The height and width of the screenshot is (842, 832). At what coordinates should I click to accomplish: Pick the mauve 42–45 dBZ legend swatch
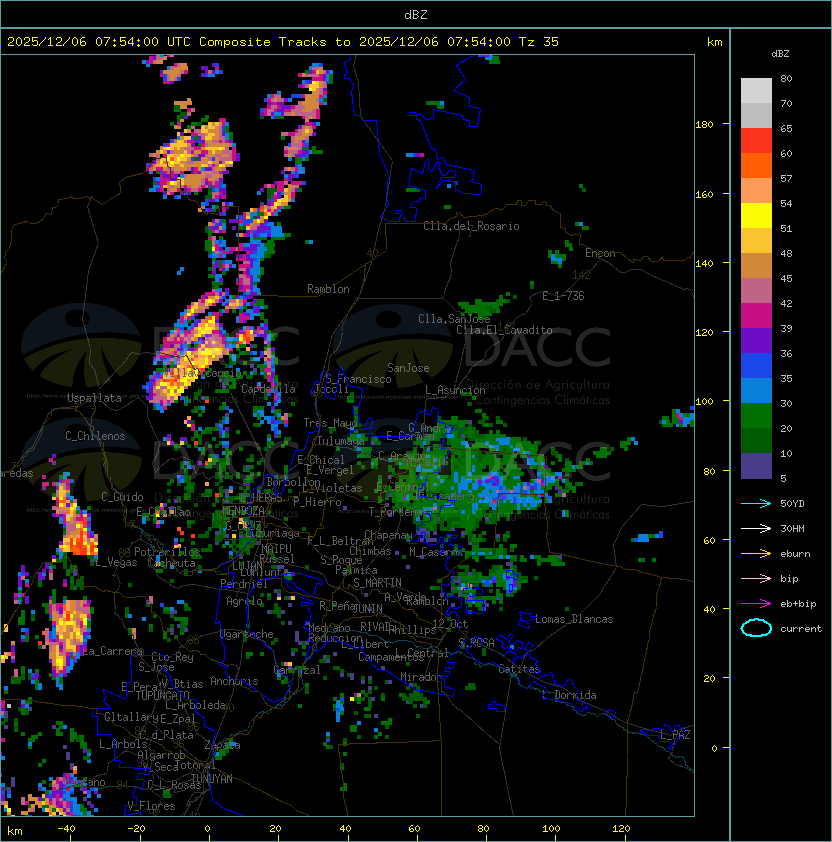[x=756, y=291]
